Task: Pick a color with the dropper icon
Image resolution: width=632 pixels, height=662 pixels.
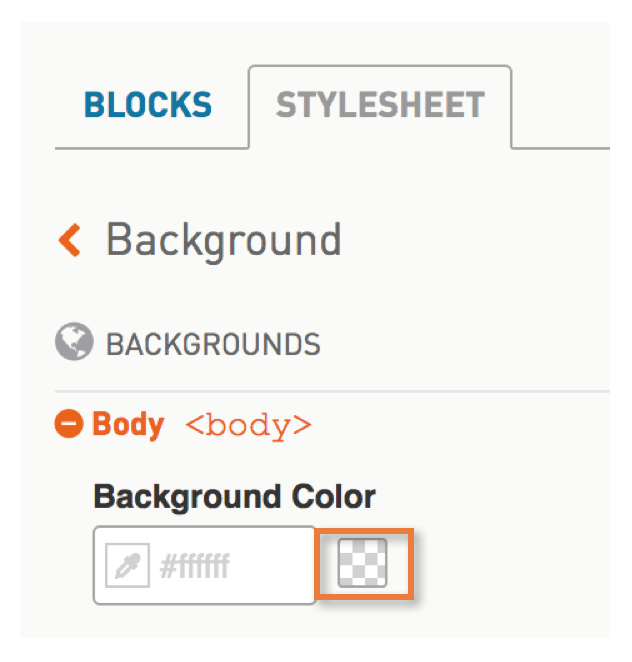Action: (x=127, y=565)
